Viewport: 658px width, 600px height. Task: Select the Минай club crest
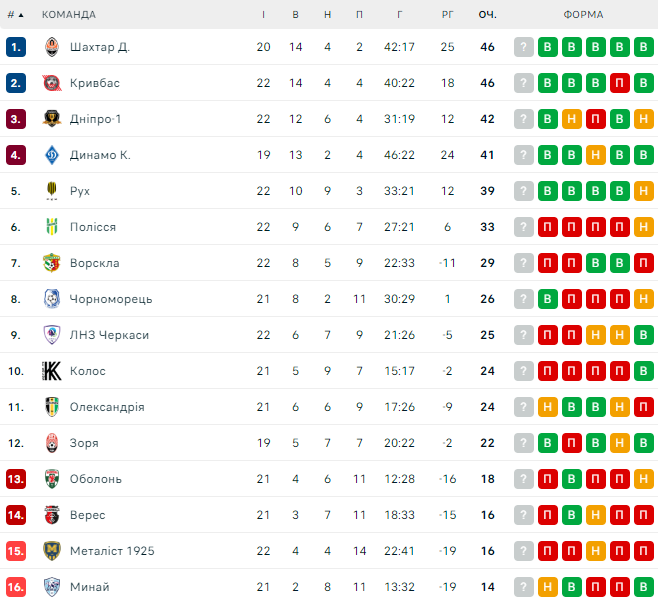52,587
